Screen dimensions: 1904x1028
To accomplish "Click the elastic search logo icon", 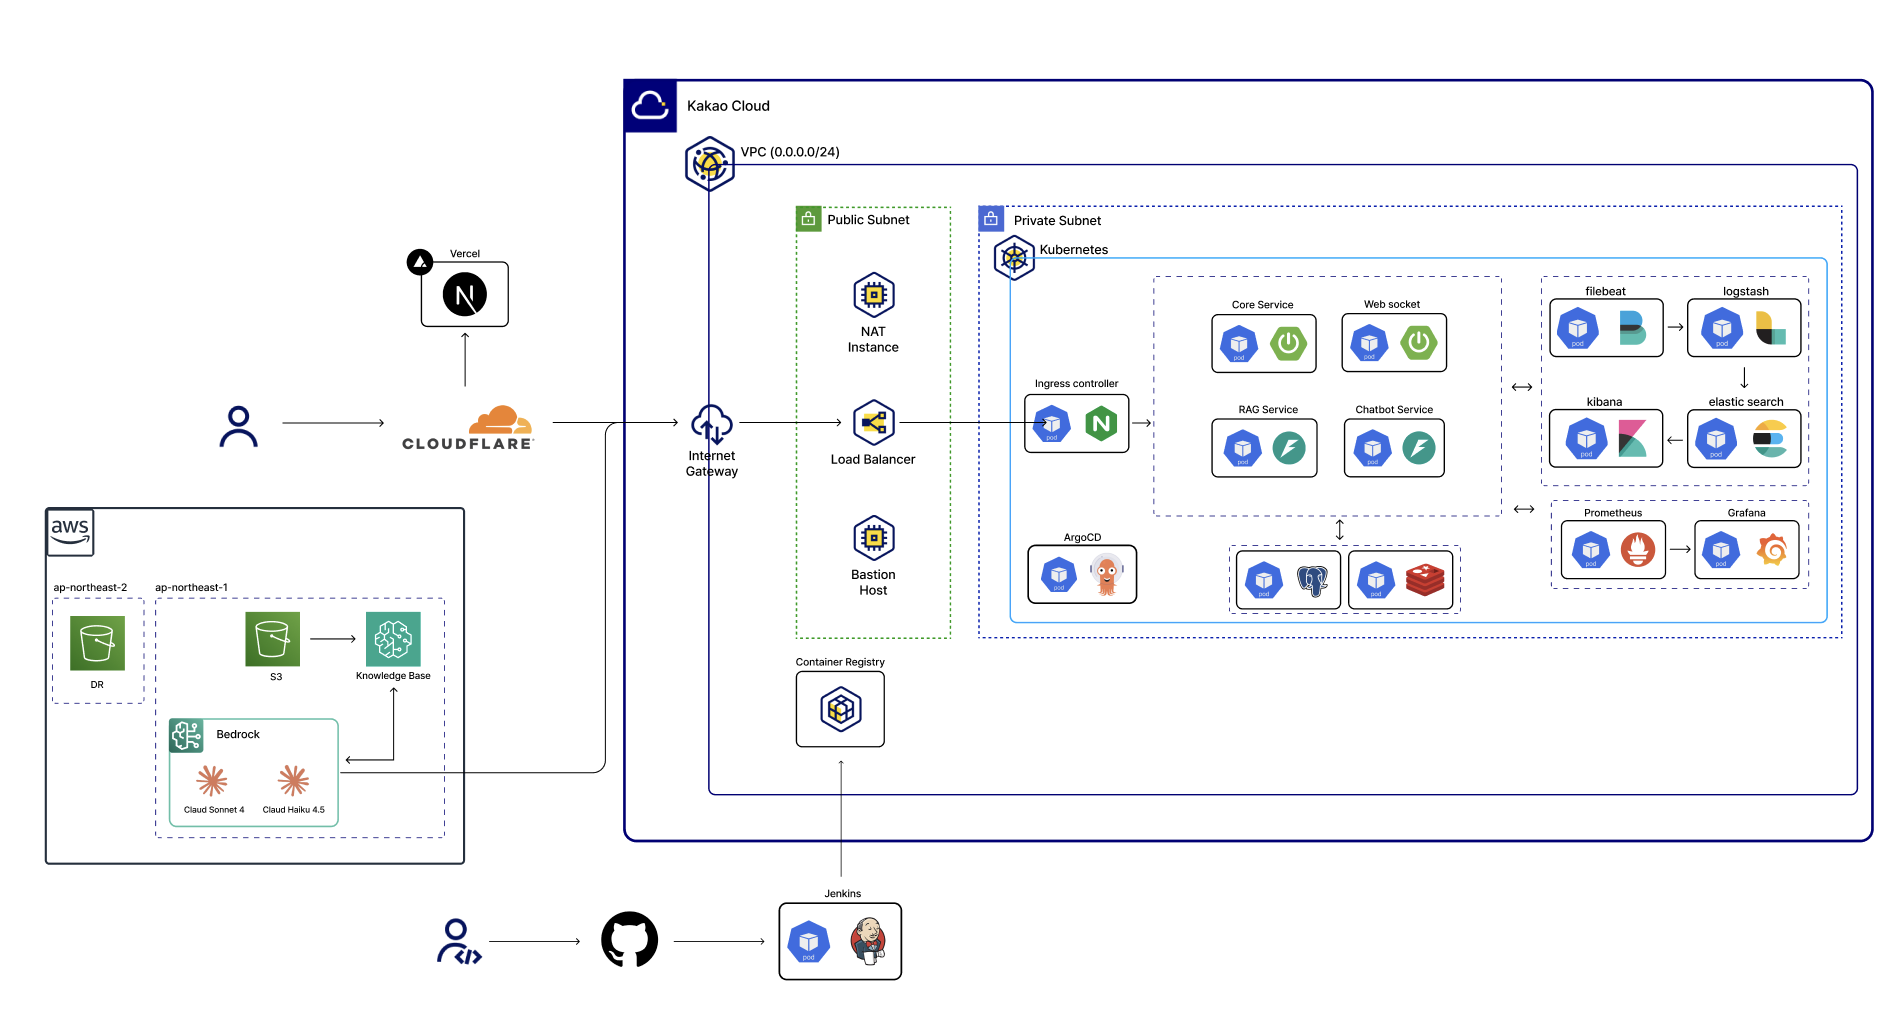I will coord(1770,439).
